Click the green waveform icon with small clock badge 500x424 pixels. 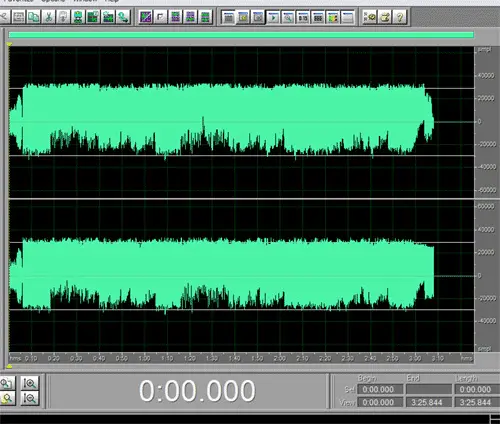point(93,17)
